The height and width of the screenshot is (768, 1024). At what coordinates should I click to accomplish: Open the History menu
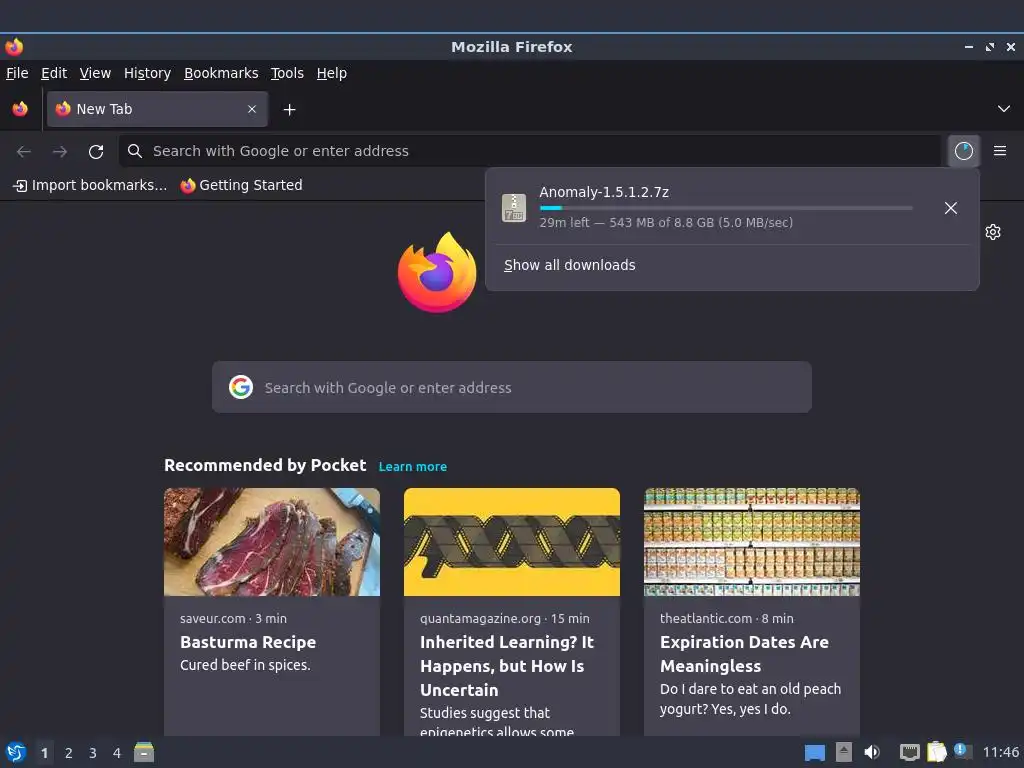pyautogui.click(x=147, y=73)
